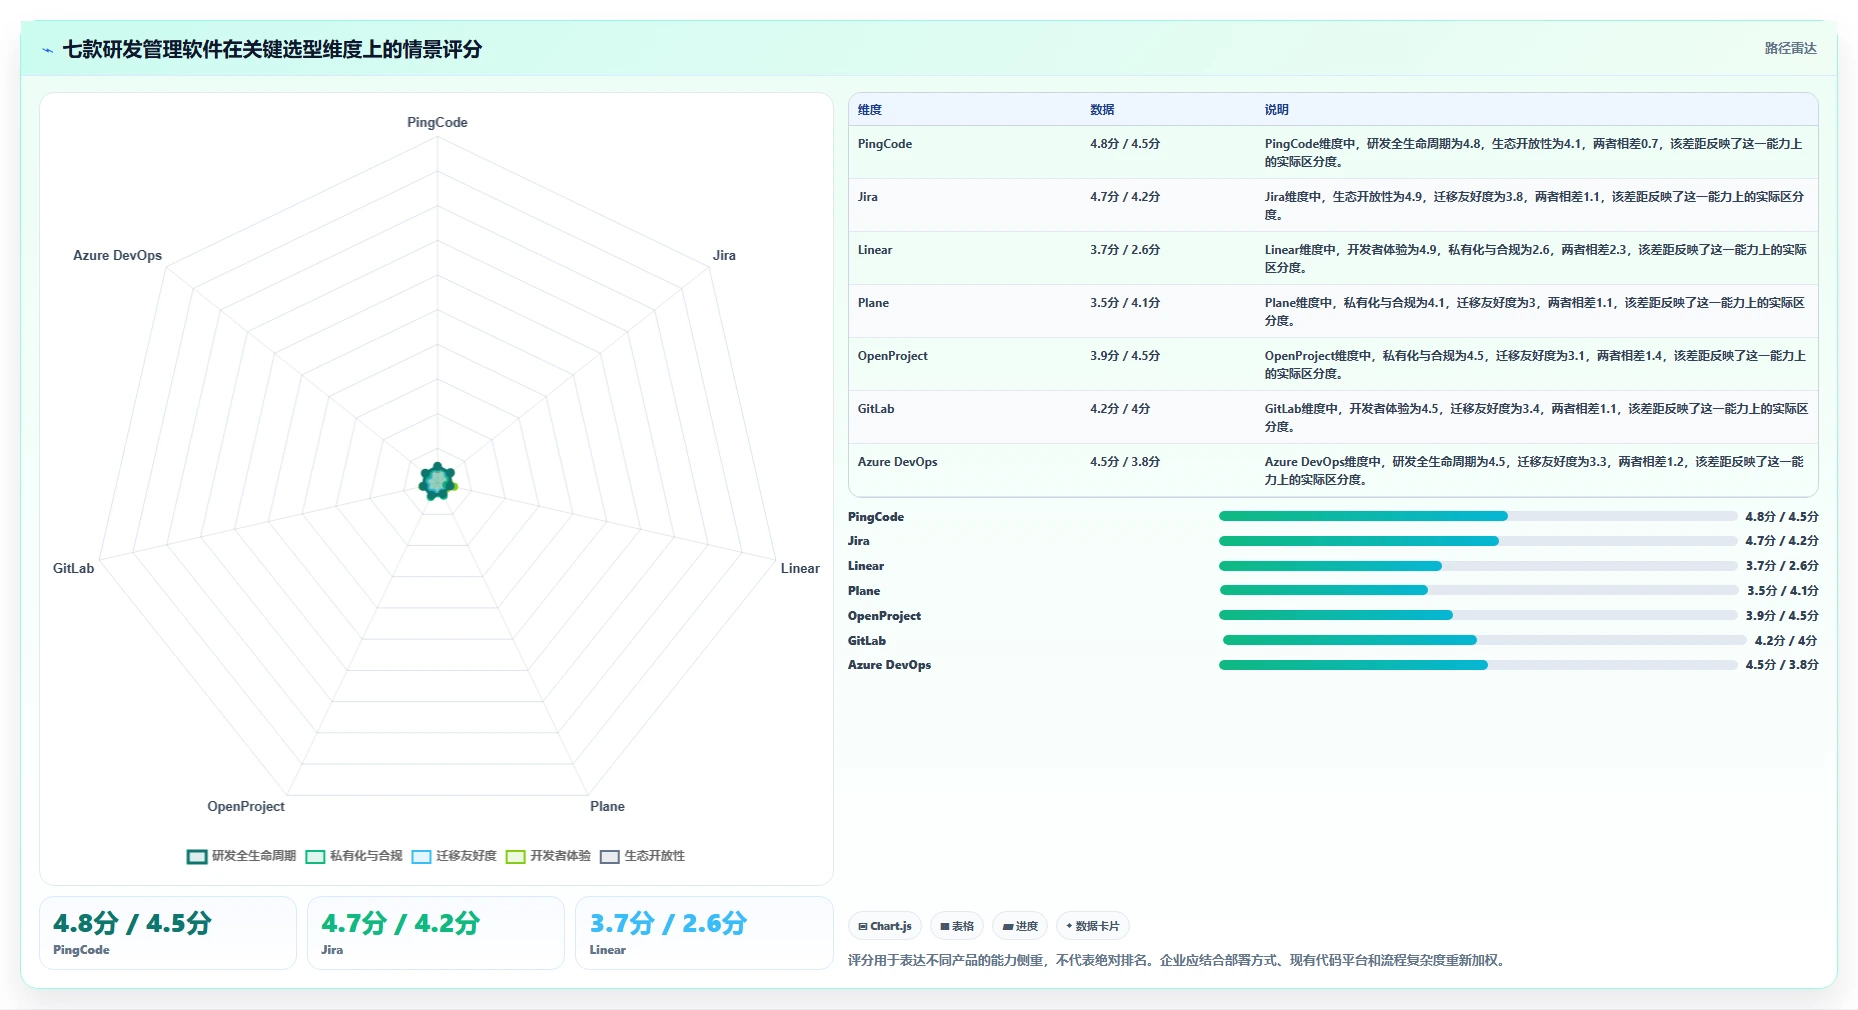The height and width of the screenshot is (1010, 1858).
Task: Open the PingCode 4.8分 / 4.5分 data card
Action: click(168, 933)
